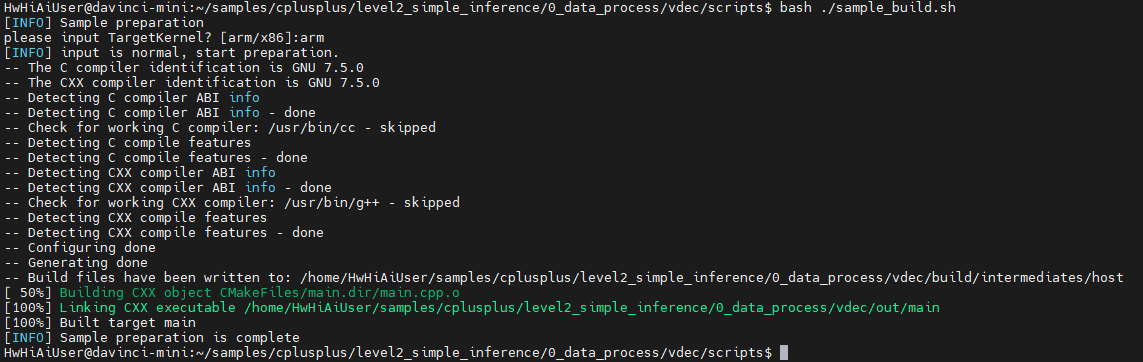Click 'Detecting CXX compile features - done' line
This screenshot has width=1143, height=362.
163,233
